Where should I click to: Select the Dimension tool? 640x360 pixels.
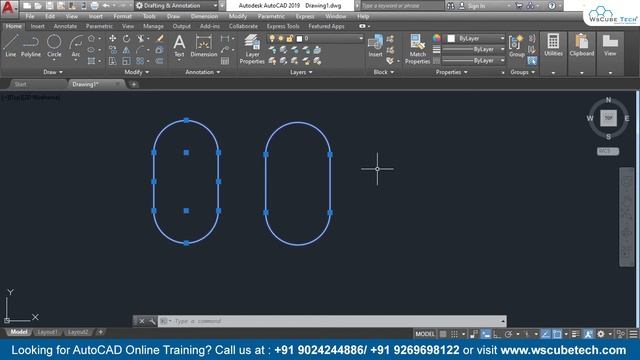204,46
